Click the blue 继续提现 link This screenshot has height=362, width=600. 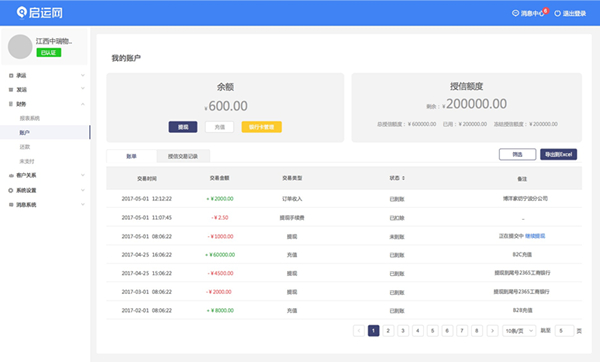click(535, 236)
